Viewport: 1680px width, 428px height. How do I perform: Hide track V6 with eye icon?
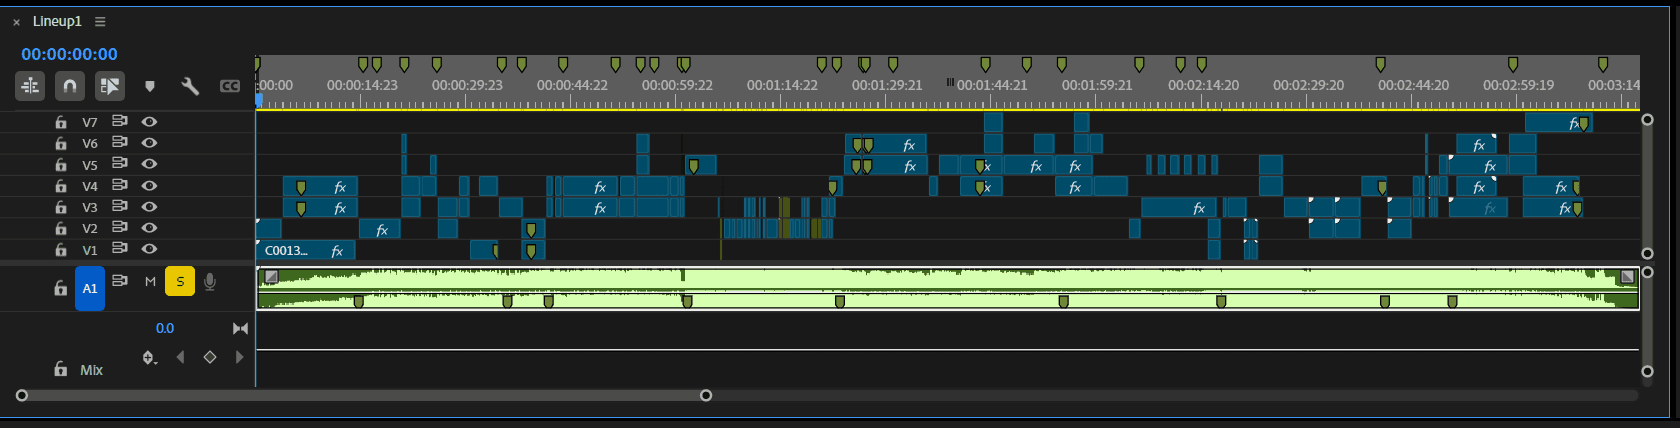coord(149,143)
